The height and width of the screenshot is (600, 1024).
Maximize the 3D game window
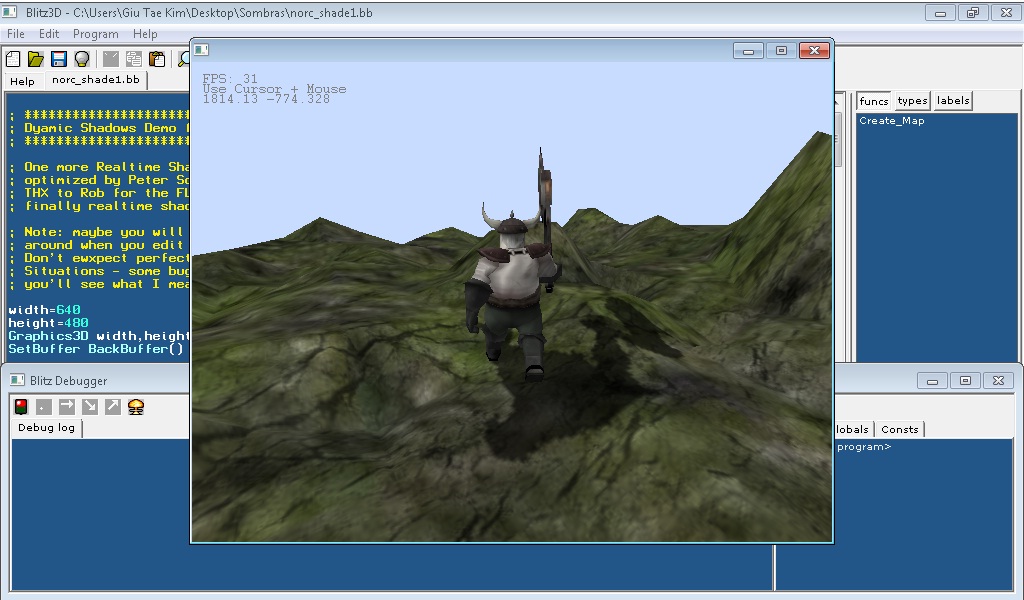781,50
